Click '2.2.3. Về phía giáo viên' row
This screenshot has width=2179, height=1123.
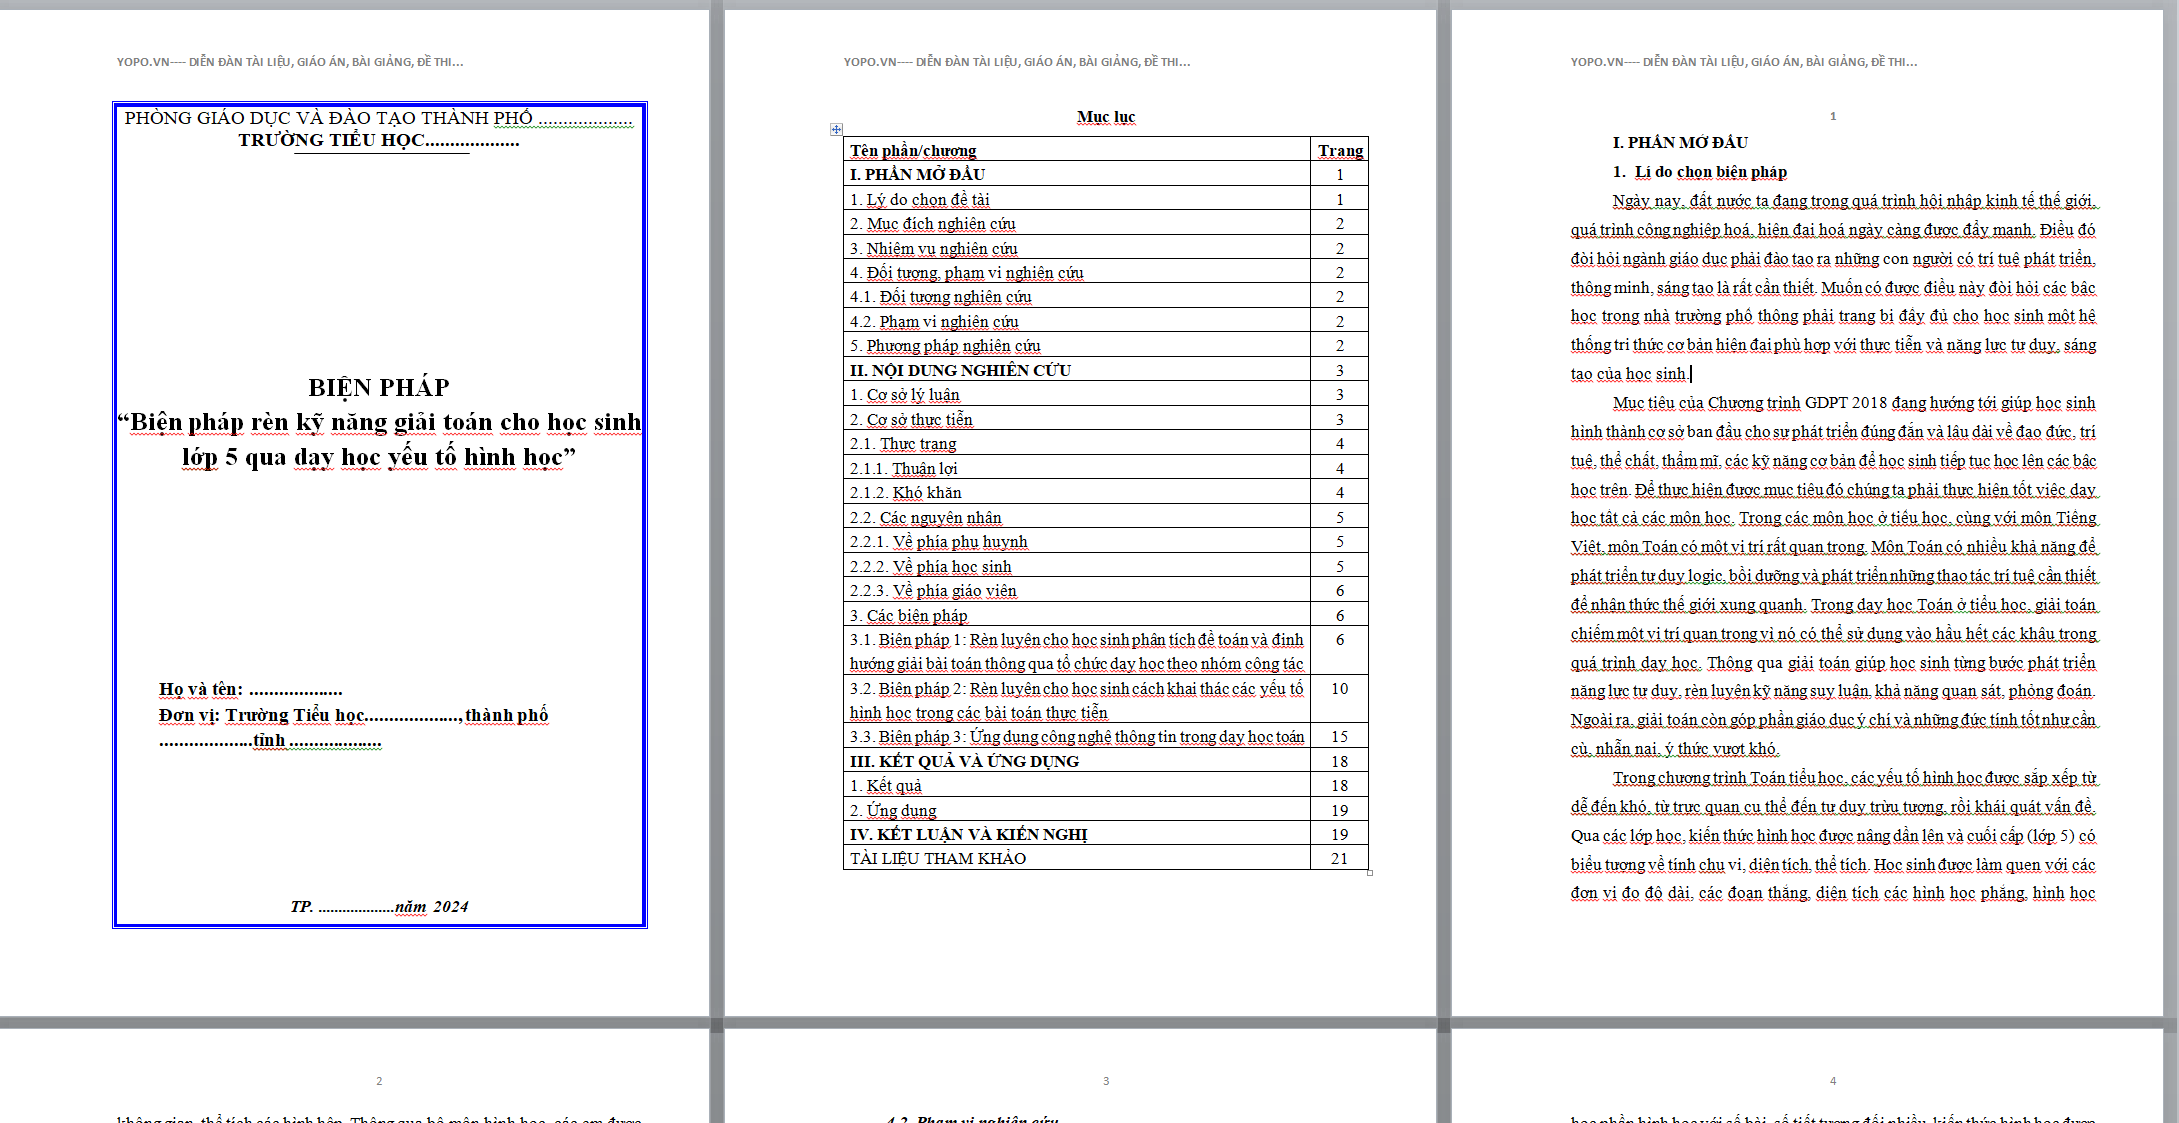(x=1106, y=590)
